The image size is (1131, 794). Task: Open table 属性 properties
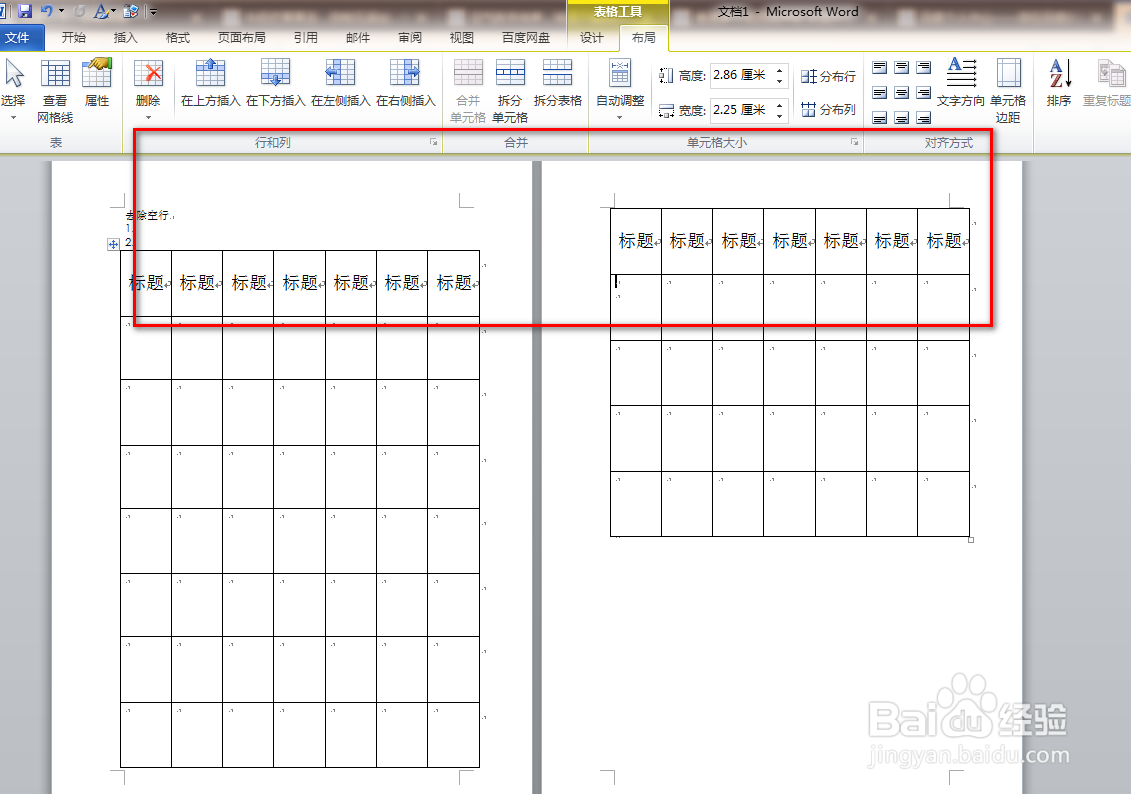pyautogui.click(x=97, y=83)
